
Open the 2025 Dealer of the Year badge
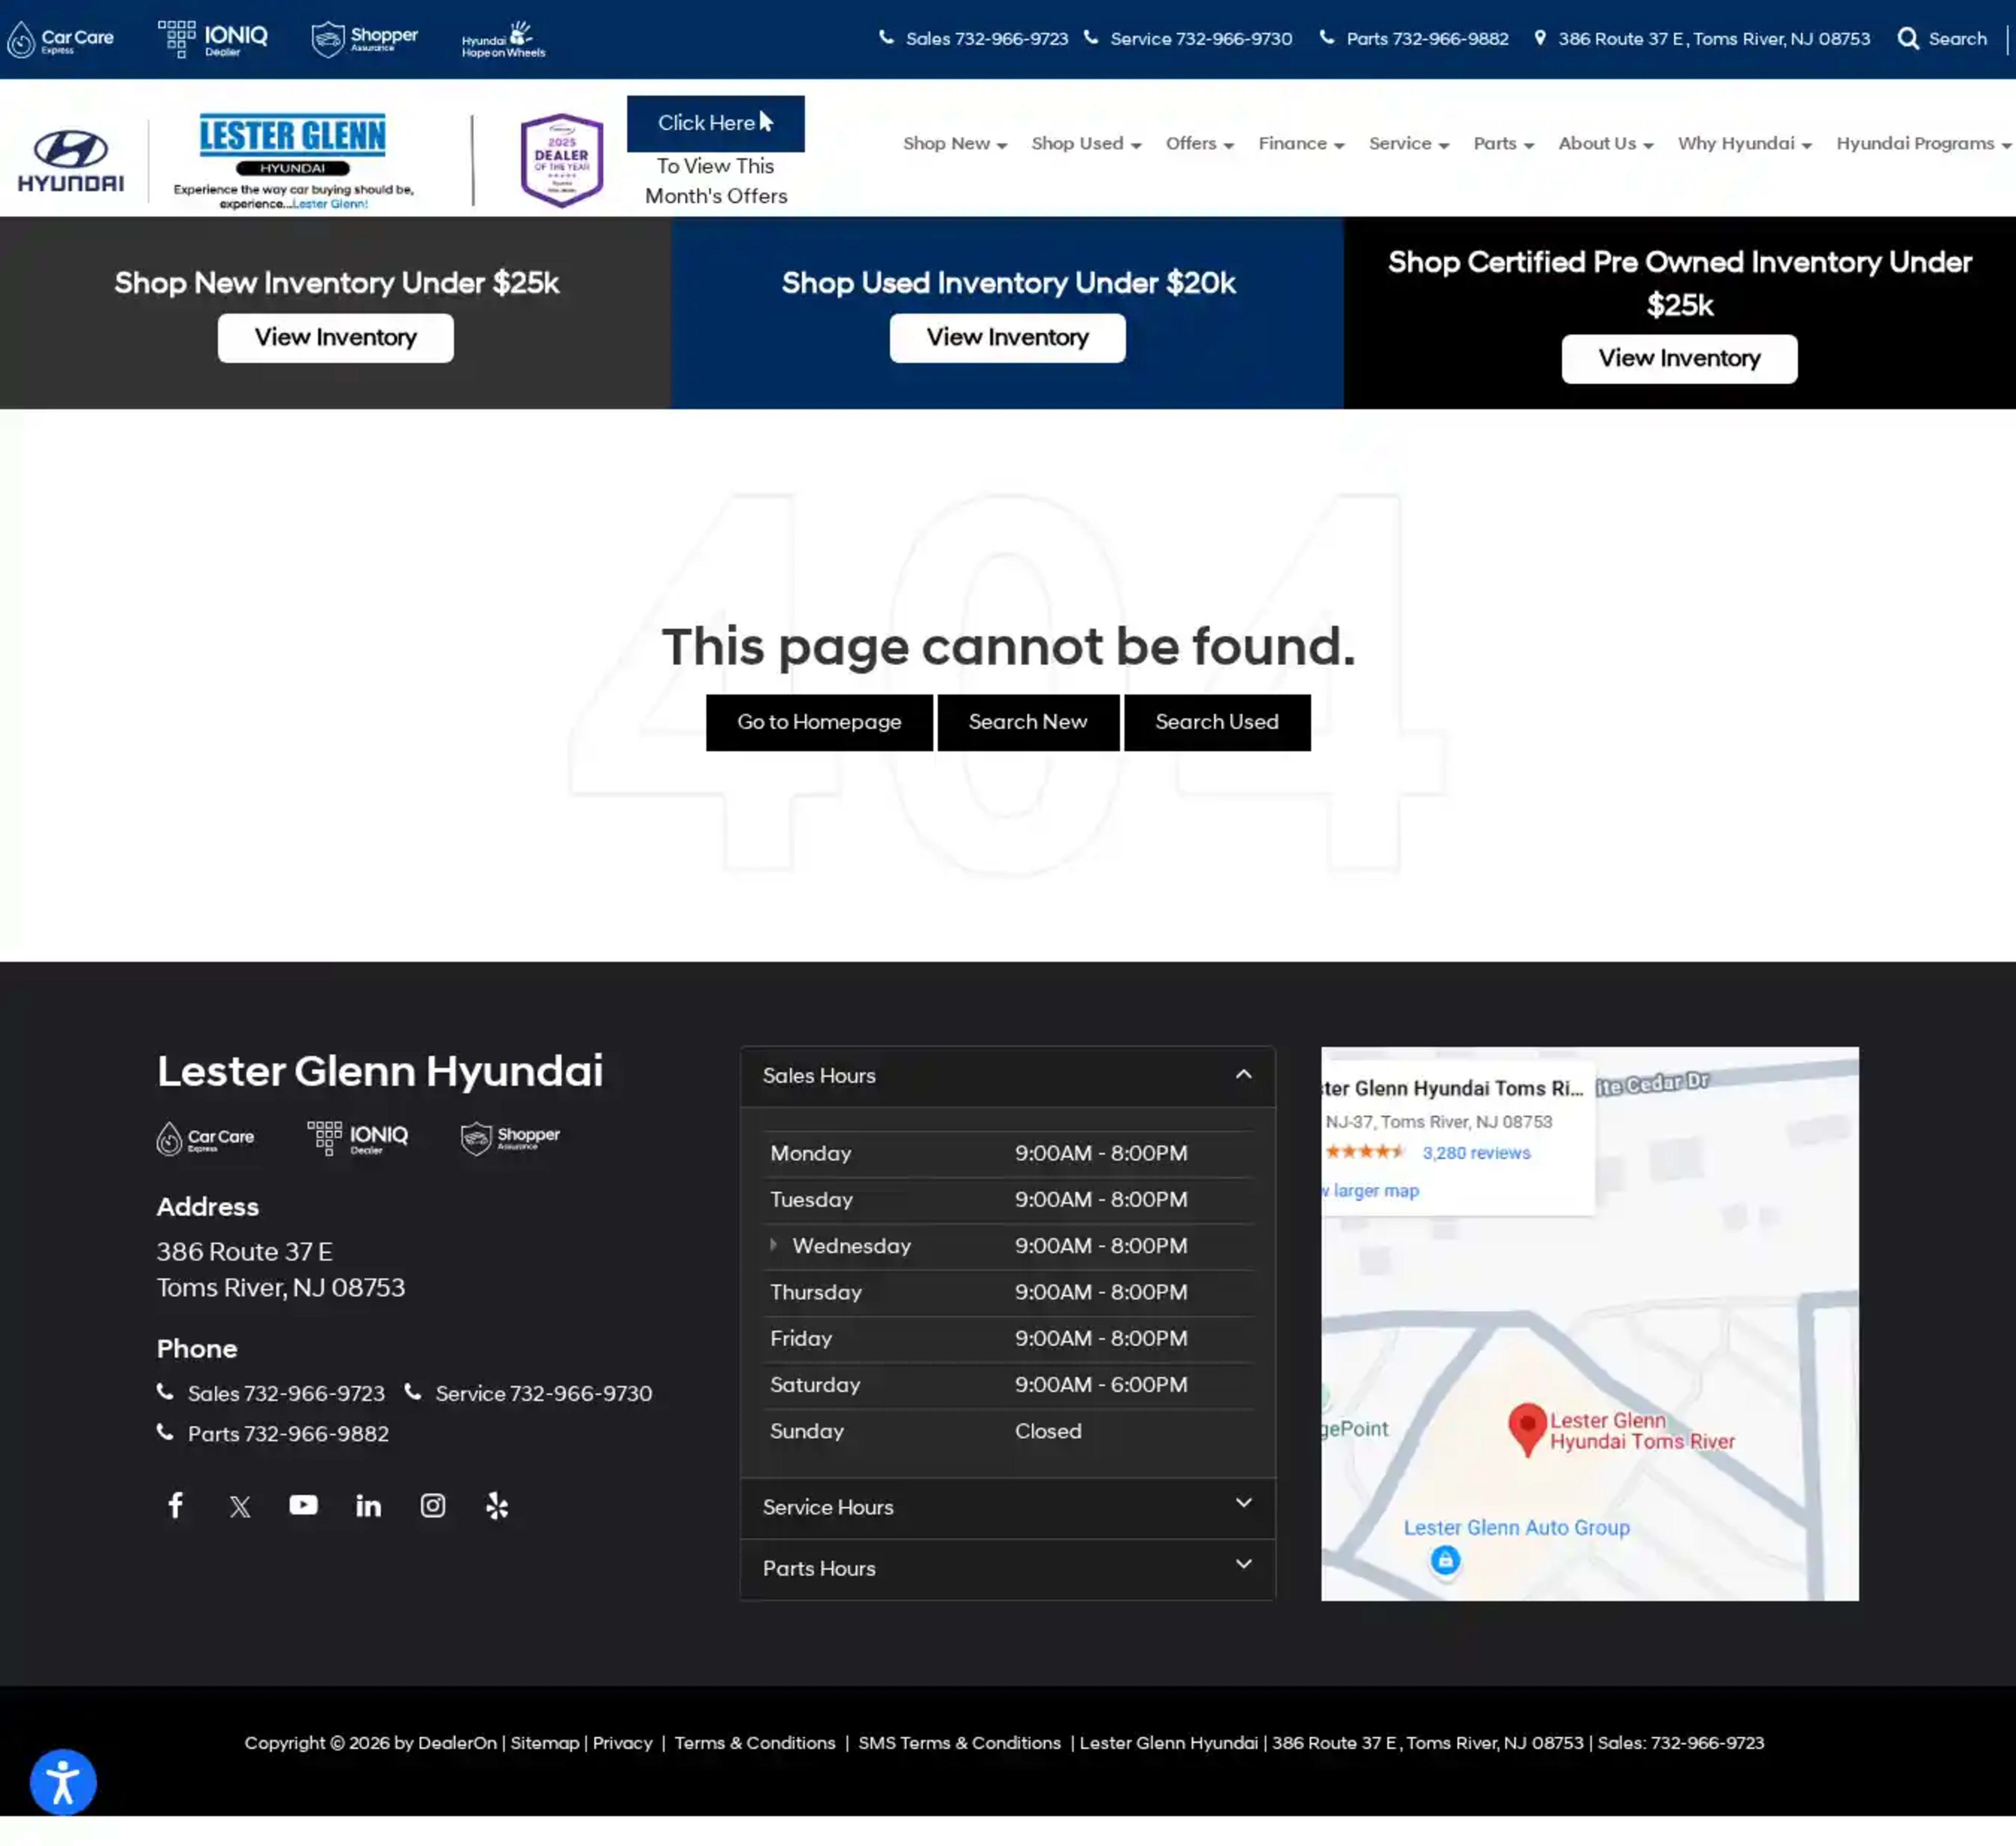pyautogui.click(x=562, y=160)
